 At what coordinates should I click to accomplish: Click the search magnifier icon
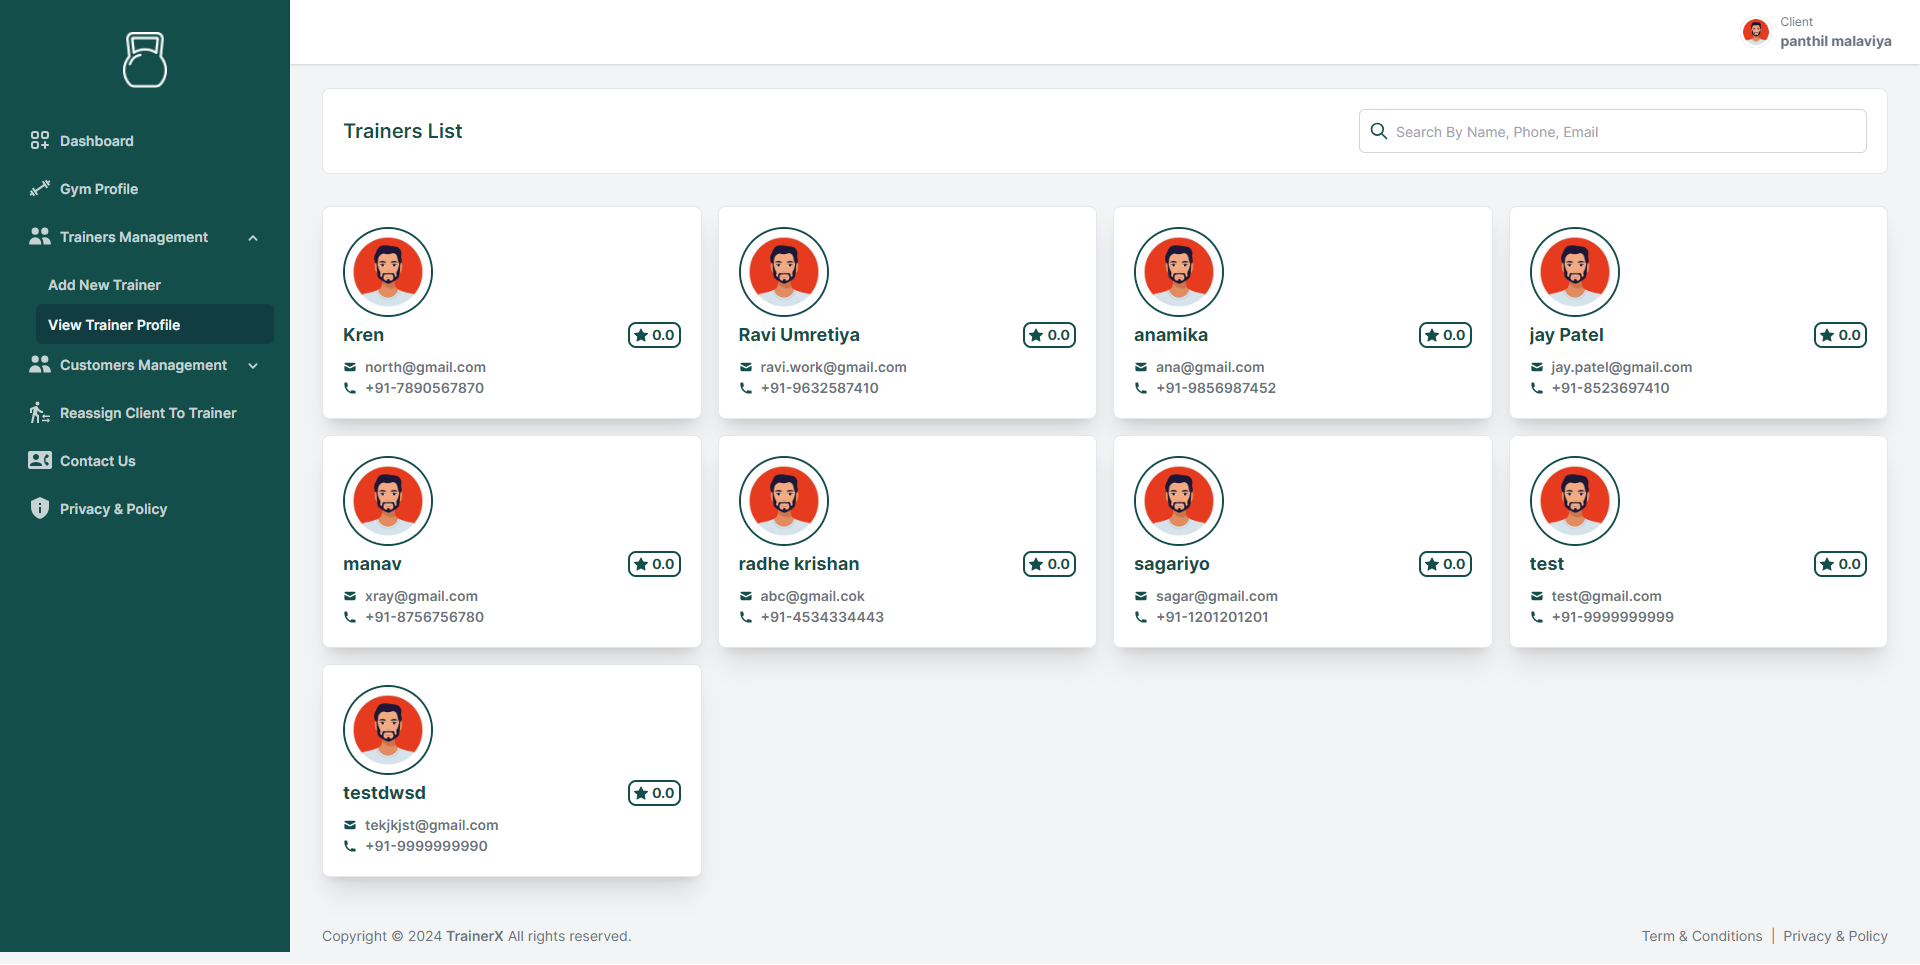point(1379,131)
